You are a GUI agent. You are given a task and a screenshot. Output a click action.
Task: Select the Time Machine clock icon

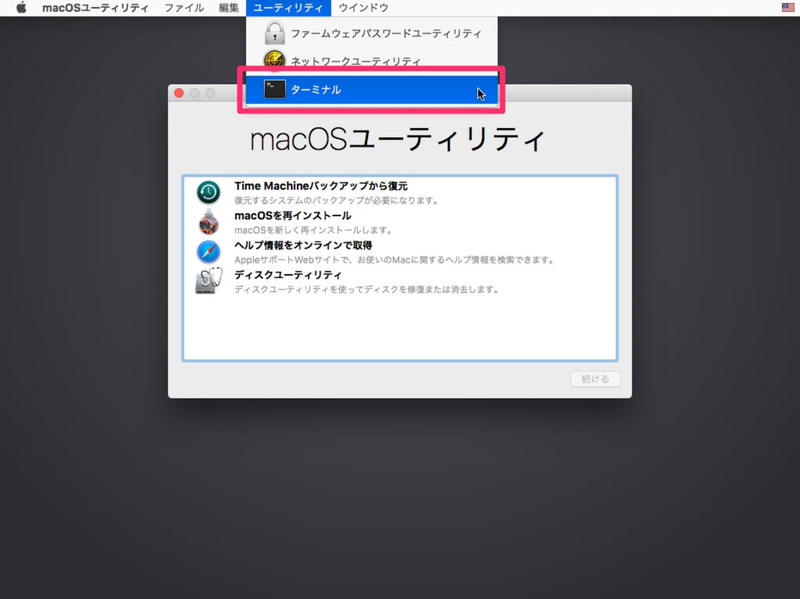point(208,193)
